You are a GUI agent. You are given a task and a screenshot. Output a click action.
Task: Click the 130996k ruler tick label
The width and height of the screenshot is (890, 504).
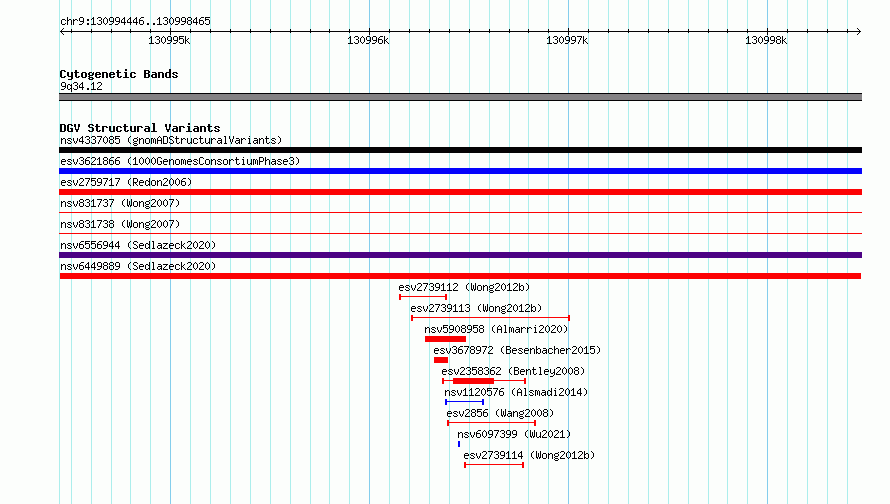[x=368, y=40]
